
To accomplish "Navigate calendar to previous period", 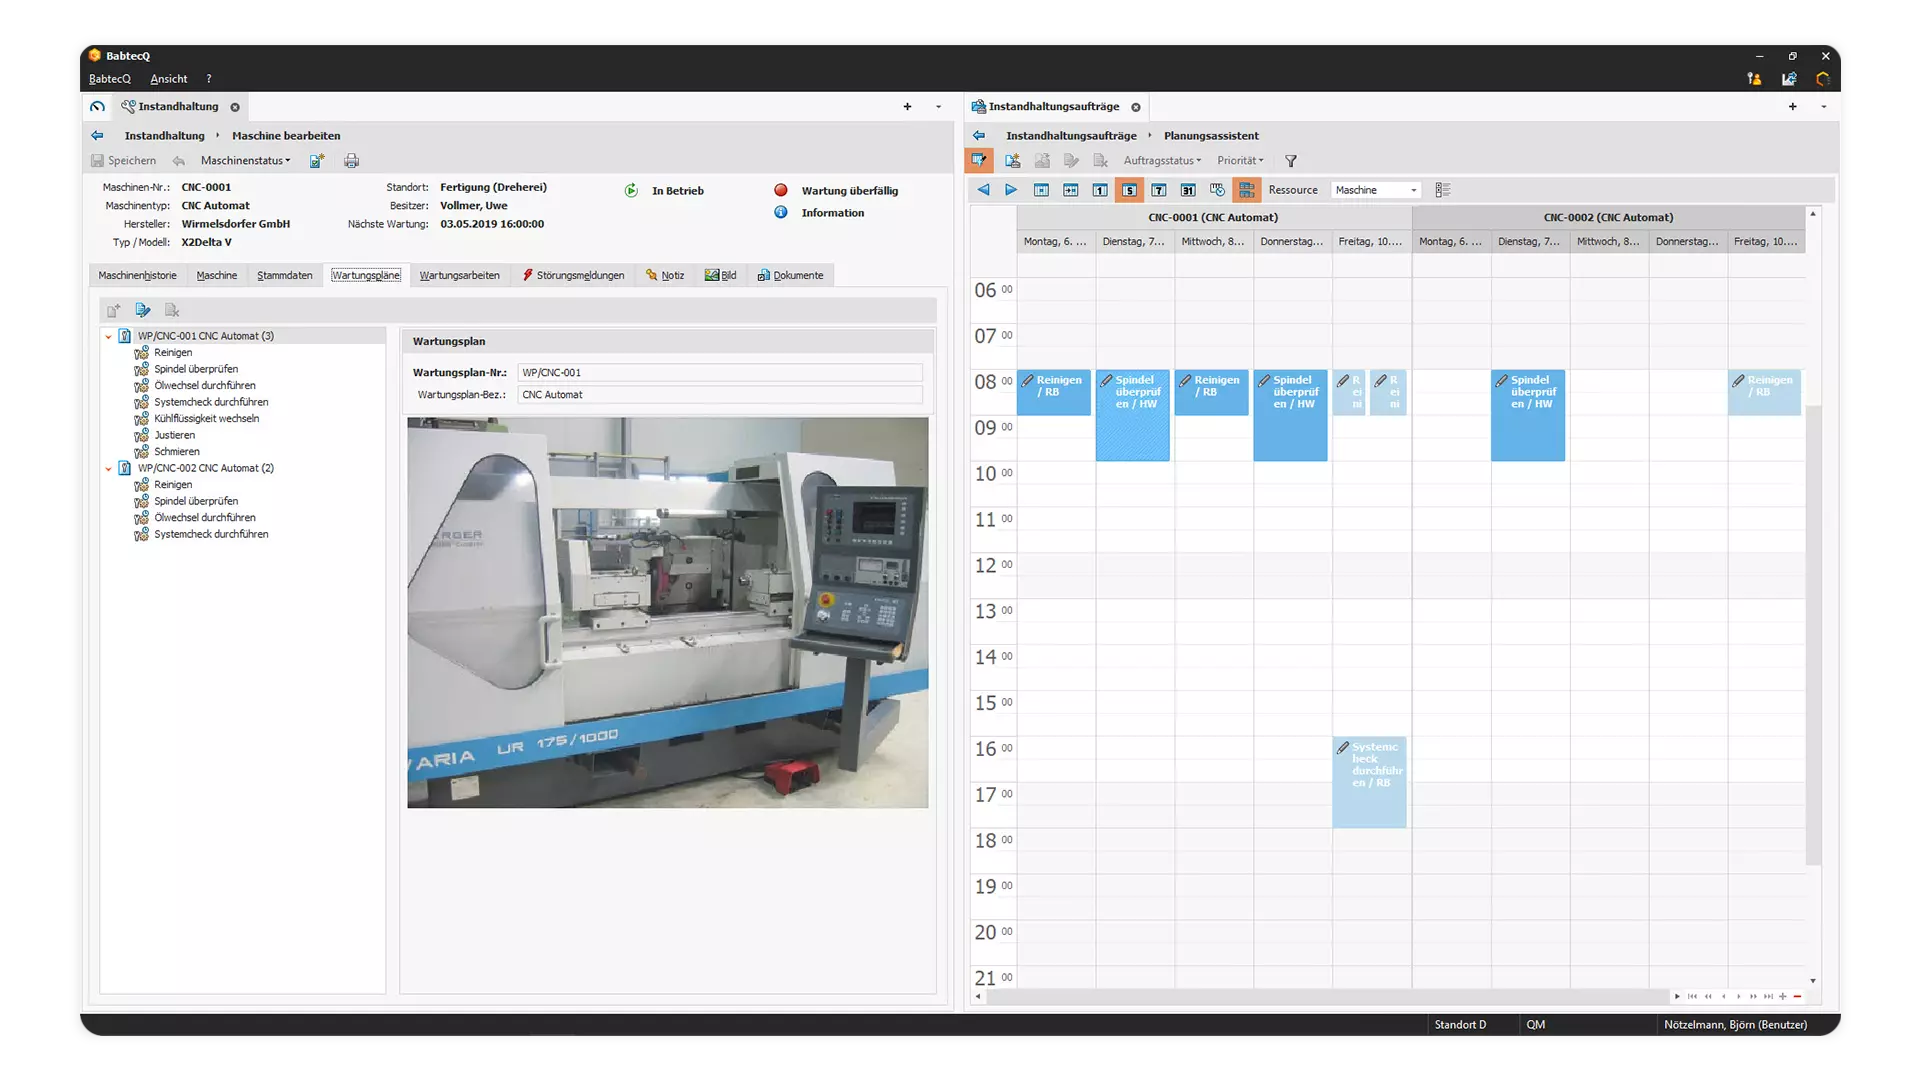I will tap(983, 189).
